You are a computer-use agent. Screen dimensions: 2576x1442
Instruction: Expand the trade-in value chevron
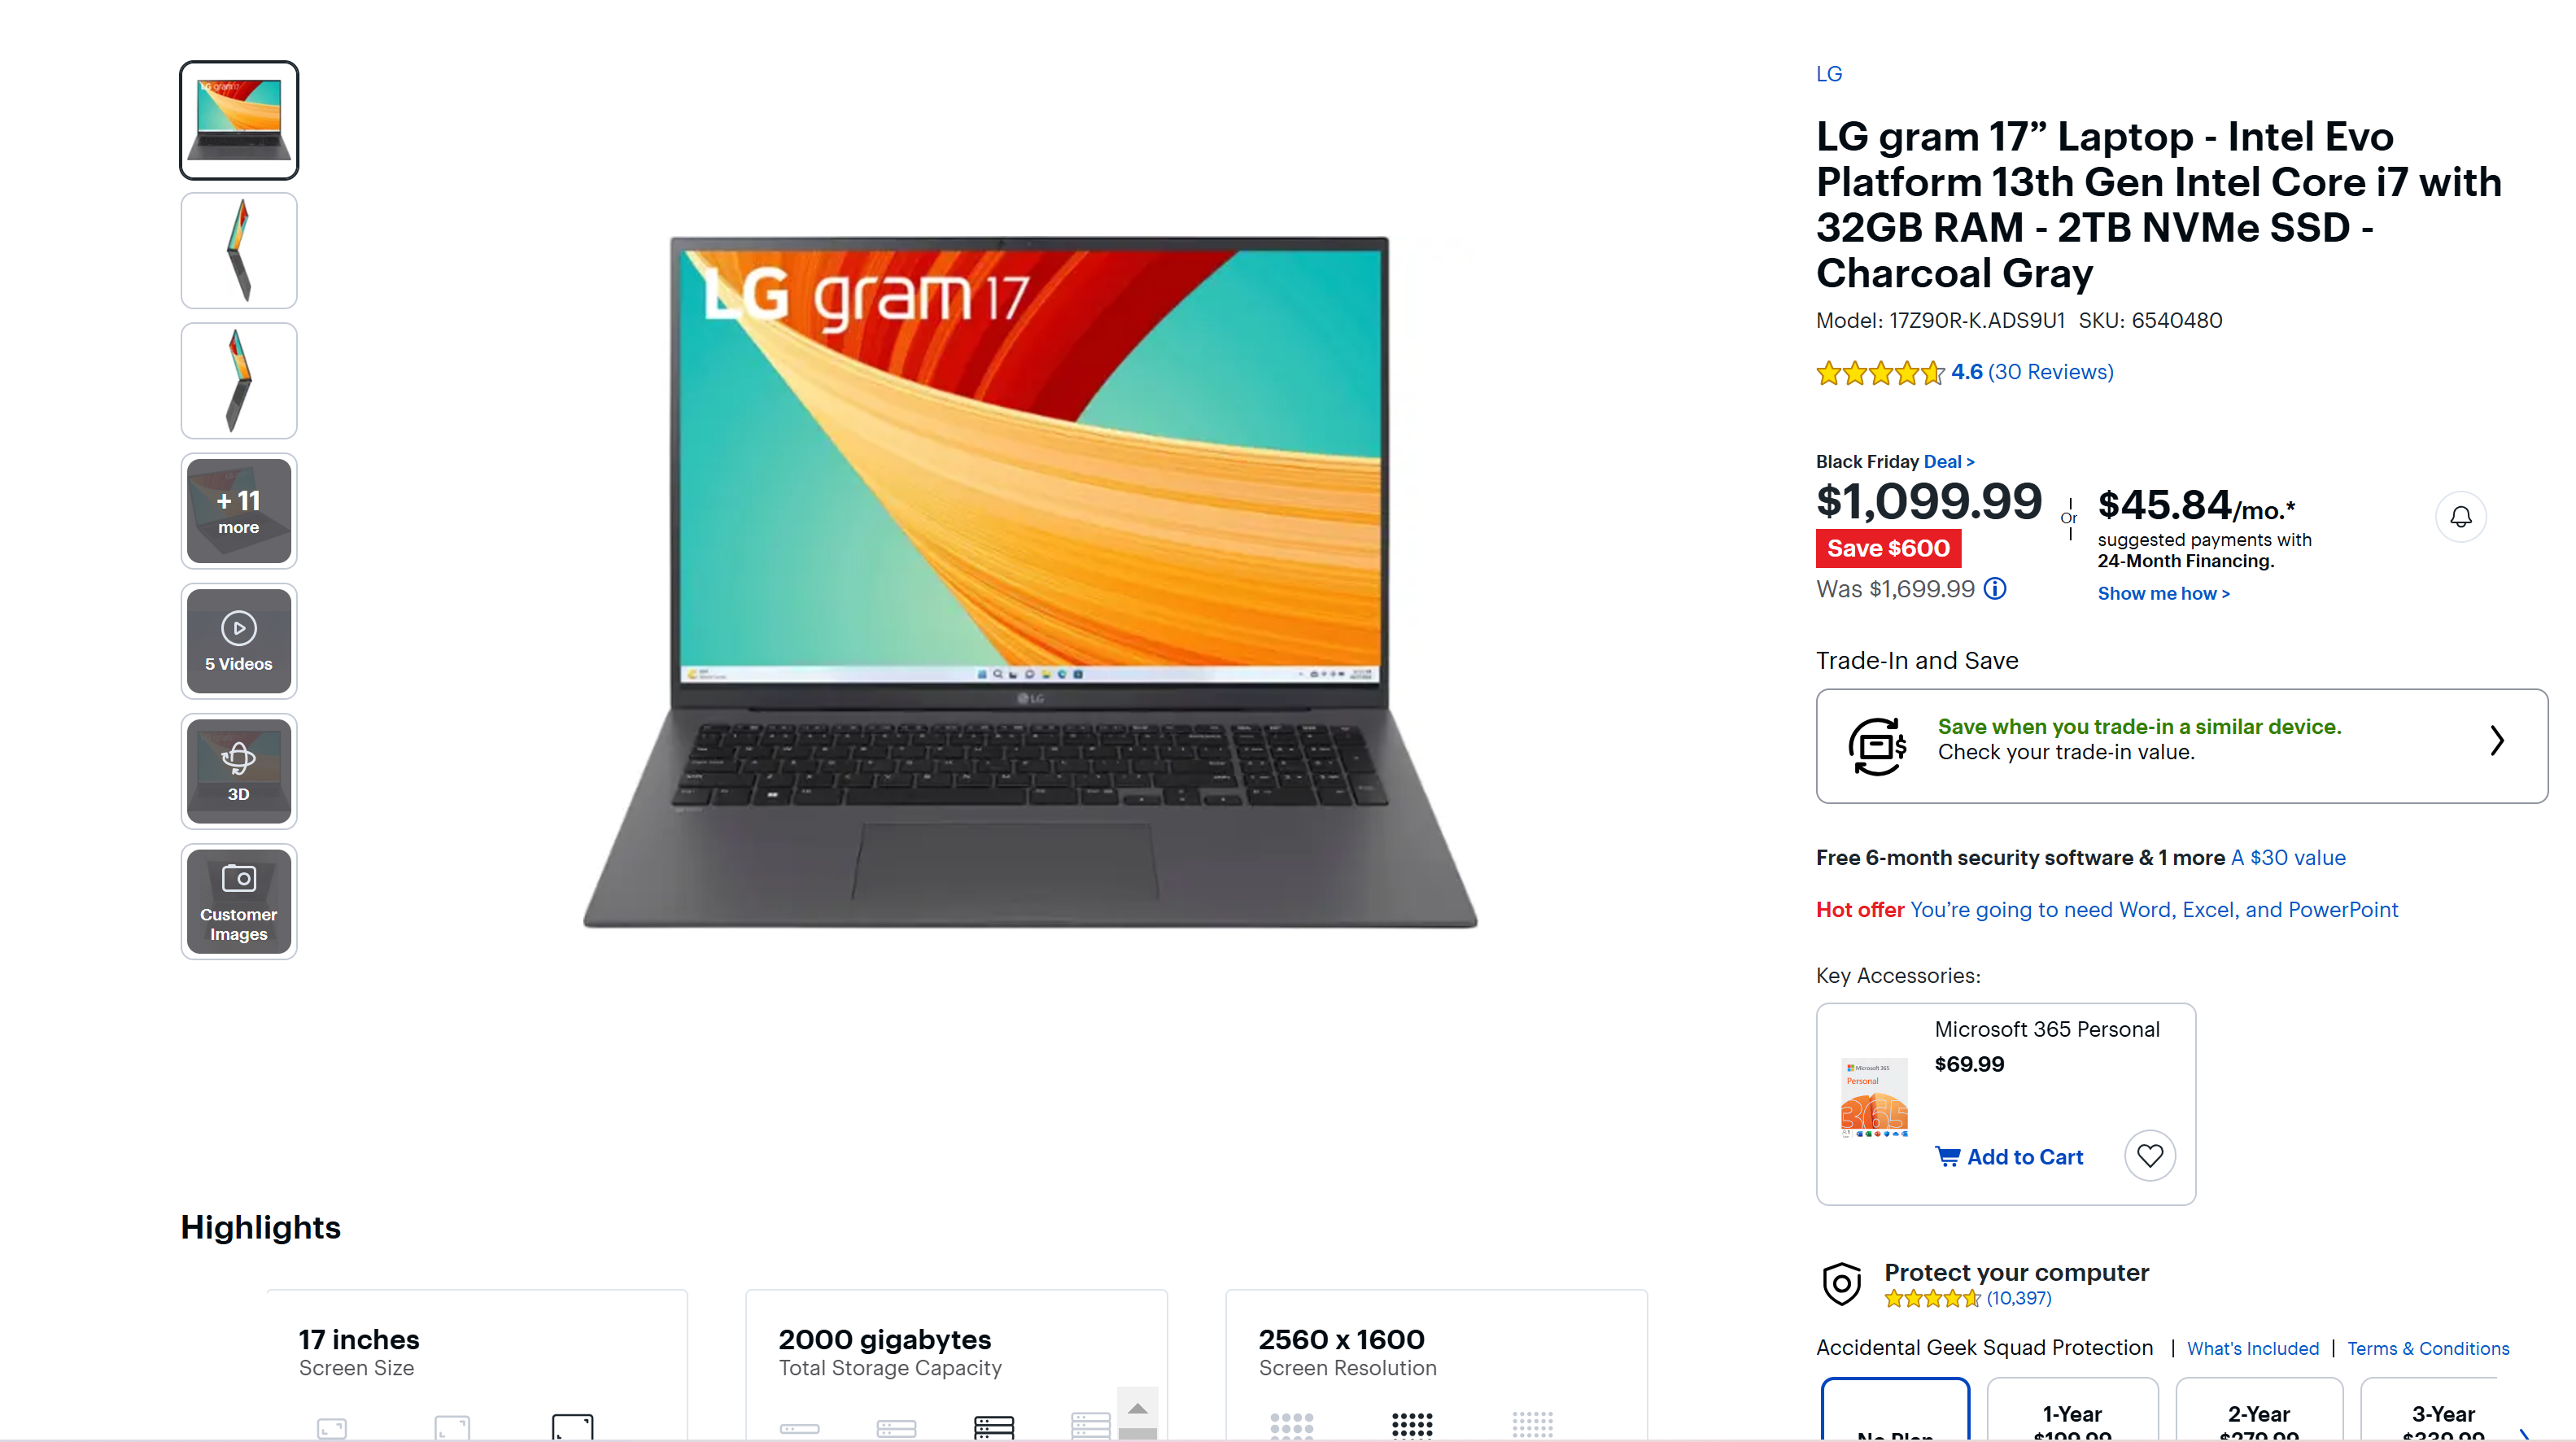click(2496, 741)
